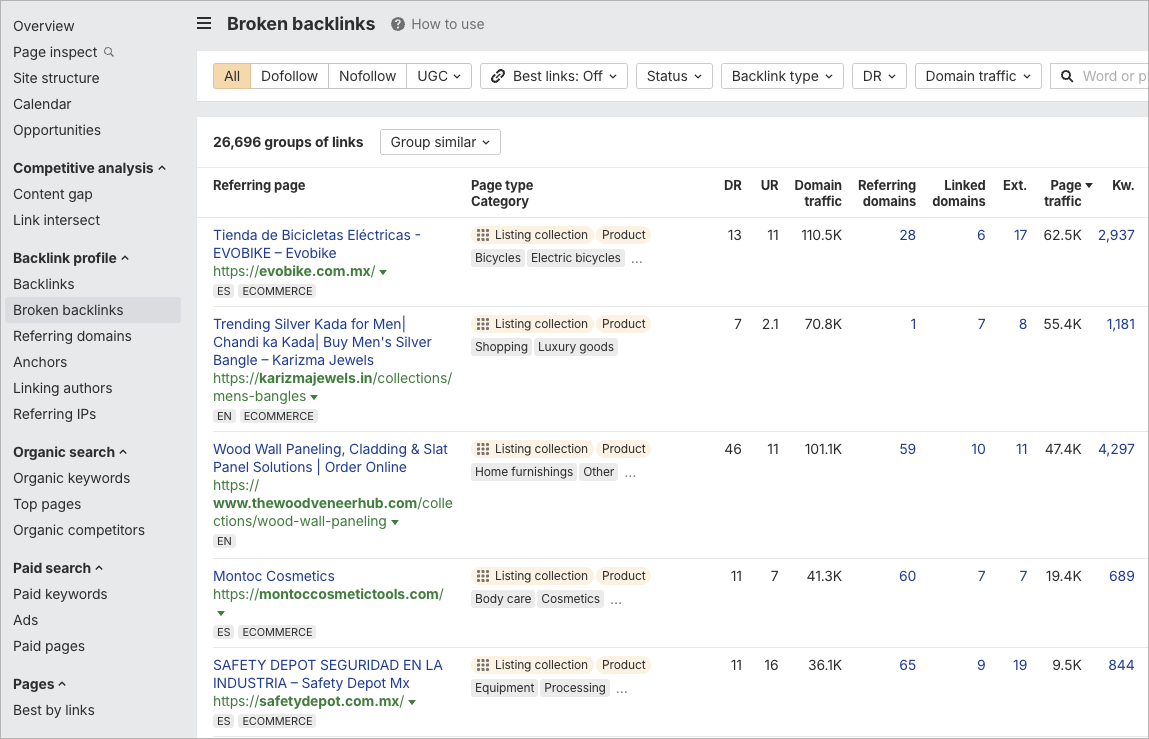Open the Domain traffic dropdown
1149x739 pixels.
(977, 75)
